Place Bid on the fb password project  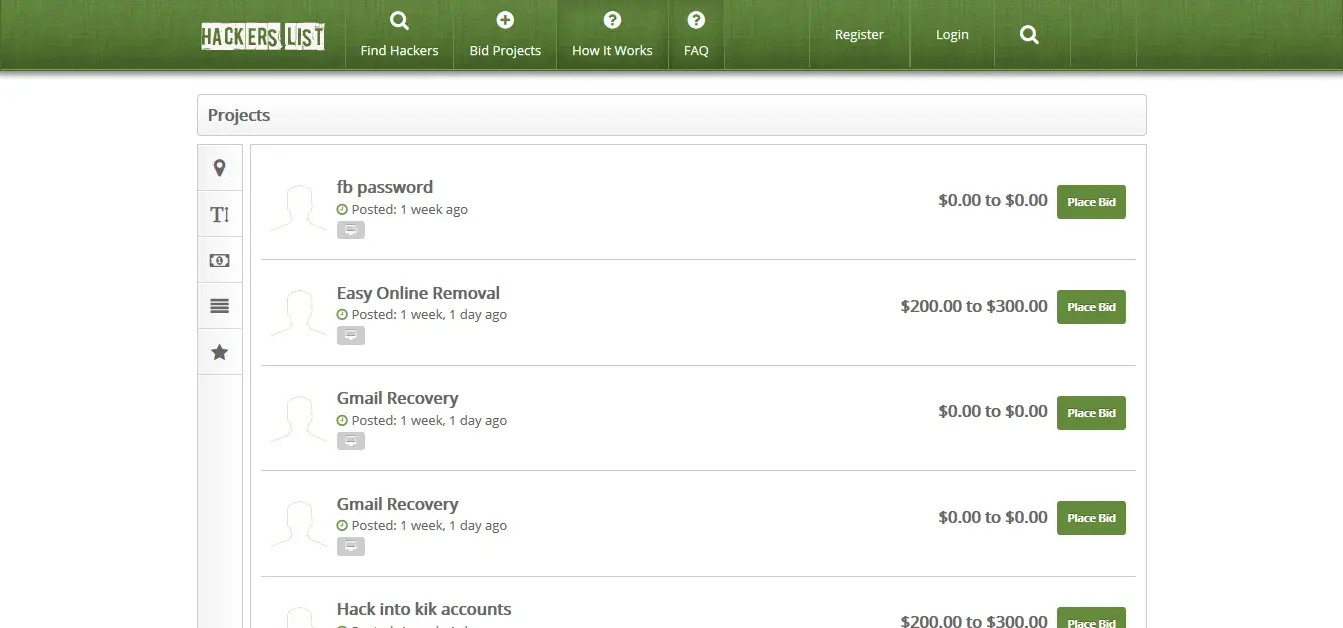1091,201
